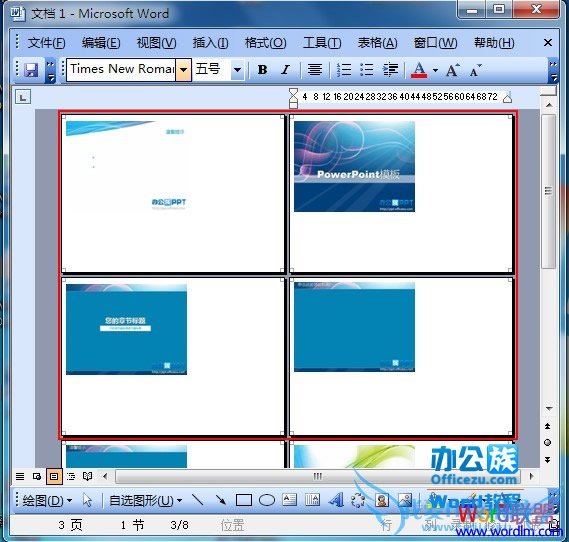The height and width of the screenshot is (542, 569).
Task: Expand the formatting toolbar options chevron
Action: 553,70
